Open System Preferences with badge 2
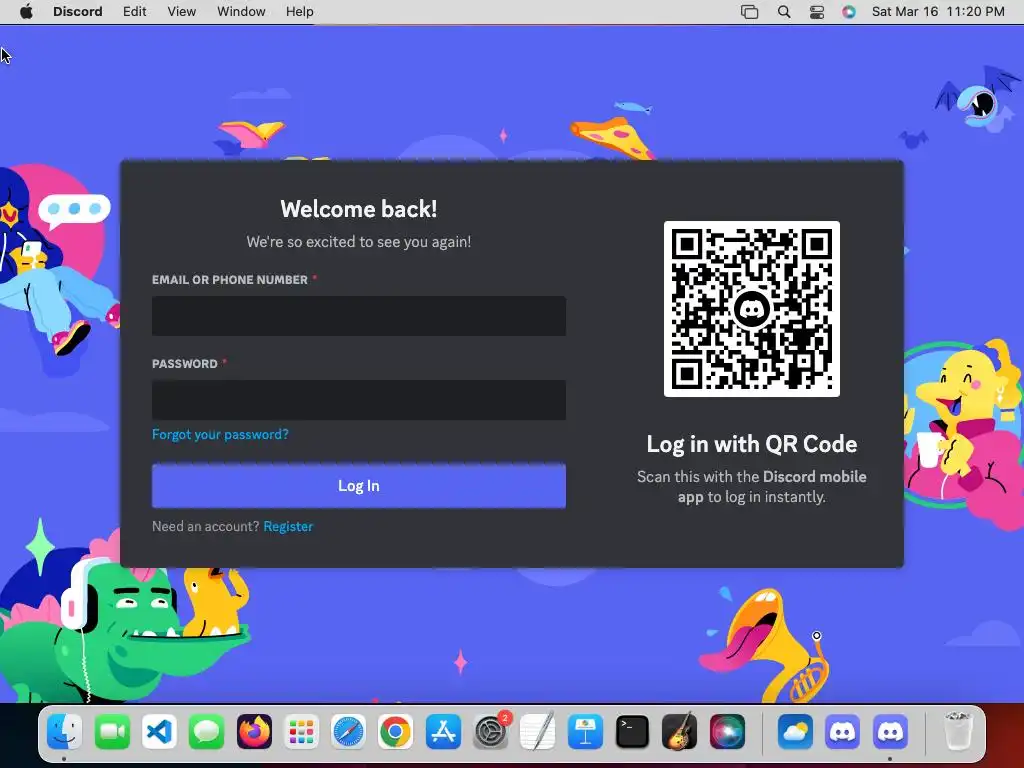Viewport: 1024px width, 768px height. click(490, 731)
